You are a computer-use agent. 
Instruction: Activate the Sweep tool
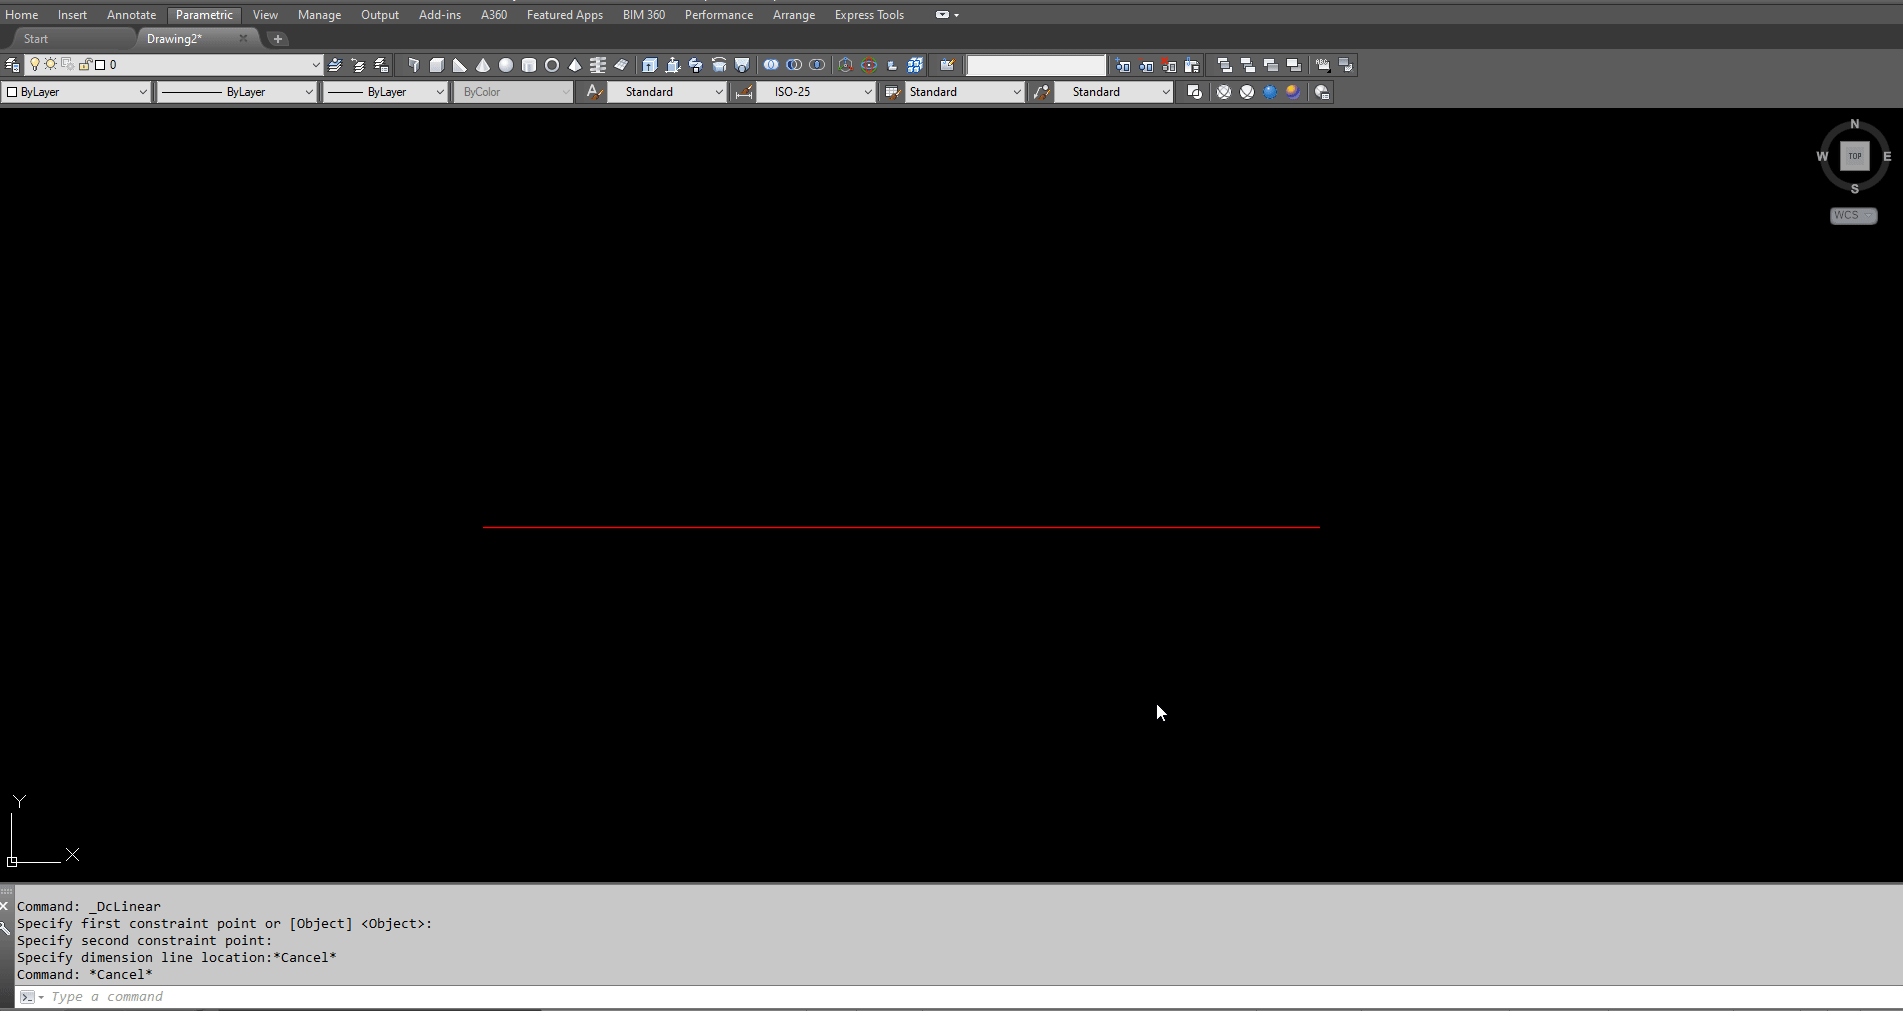[696, 65]
